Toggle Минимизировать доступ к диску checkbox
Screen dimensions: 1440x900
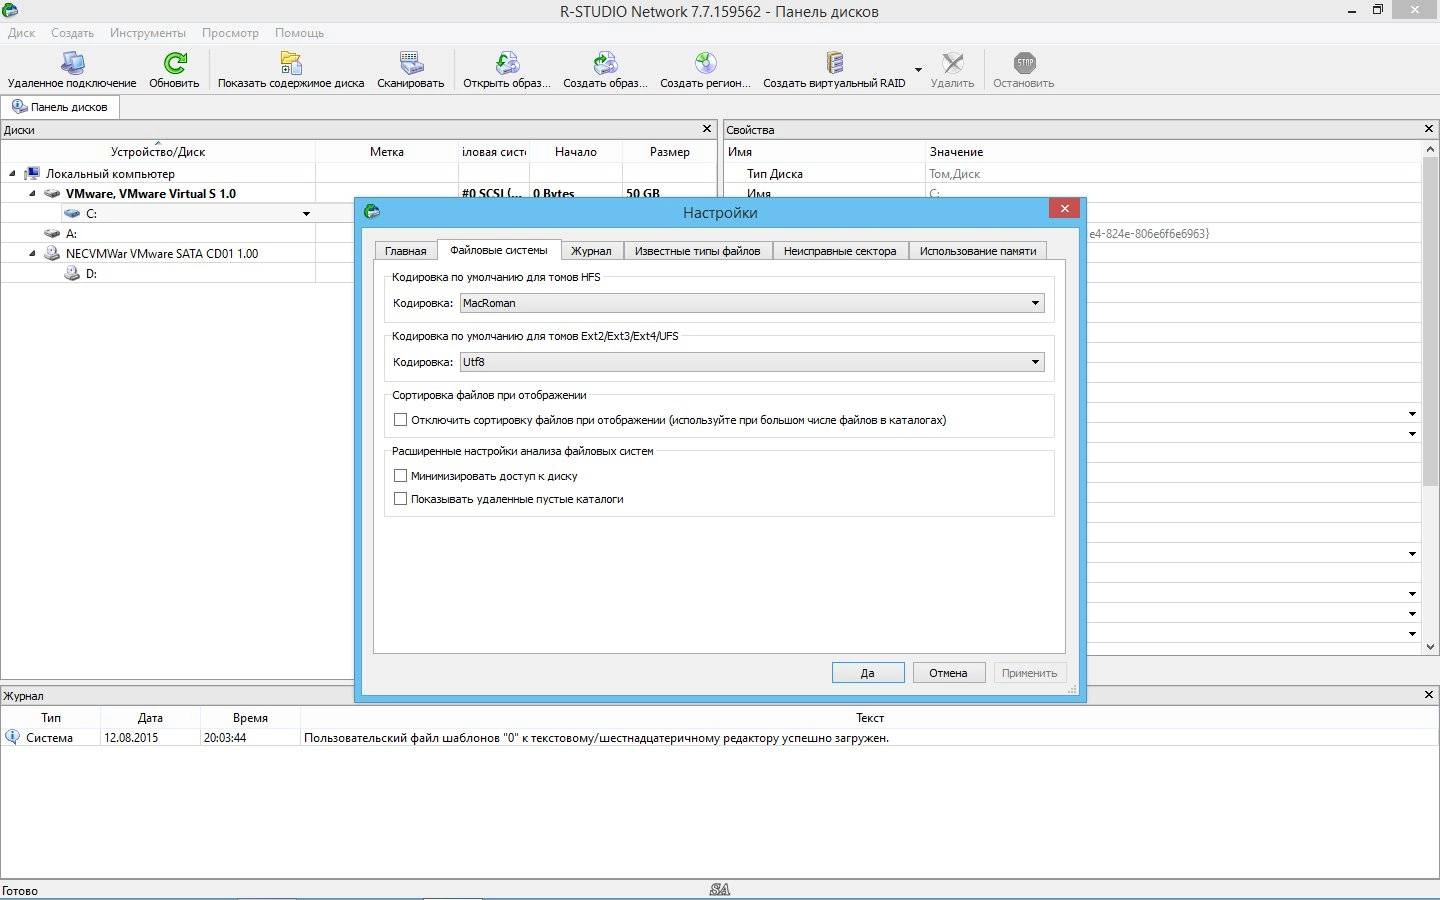(400, 476)
